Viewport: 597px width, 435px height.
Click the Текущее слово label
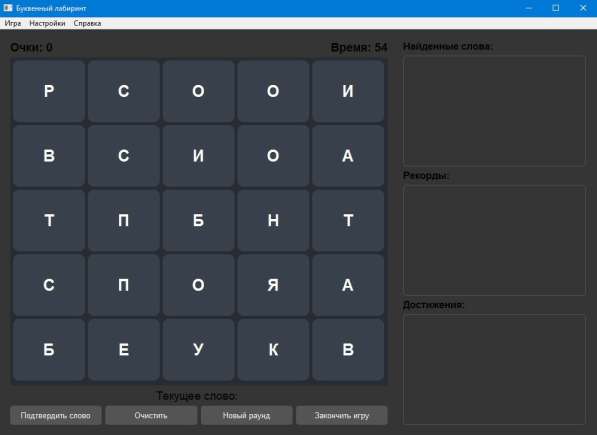[x=197, y=396]
